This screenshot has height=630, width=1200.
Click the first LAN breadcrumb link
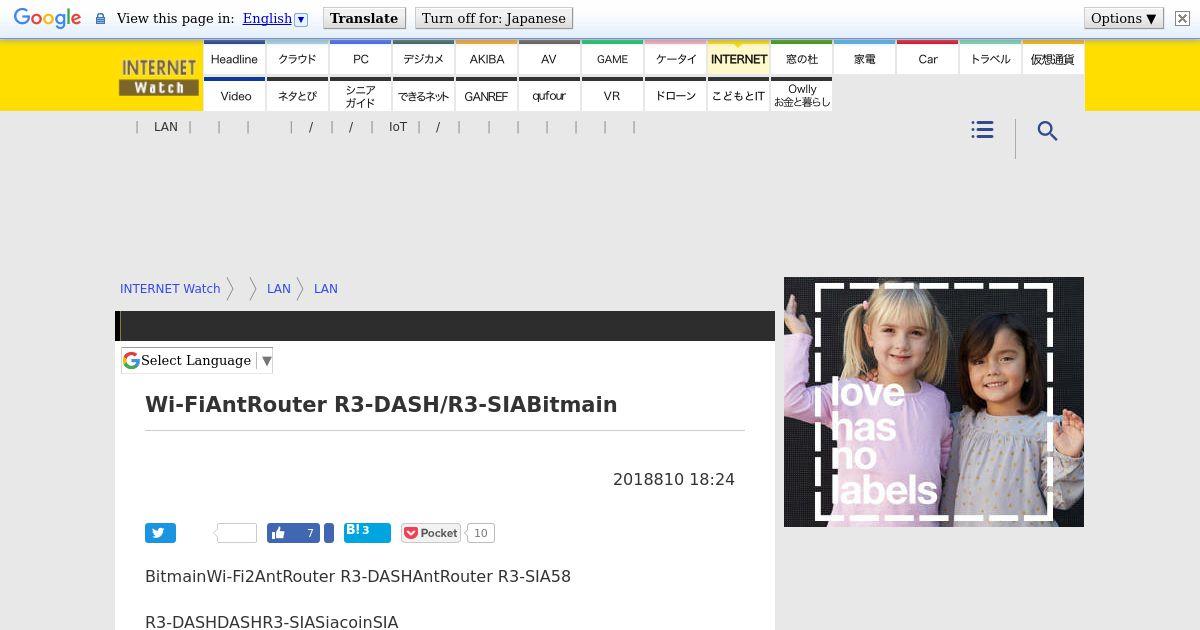(x=278, y=288)
